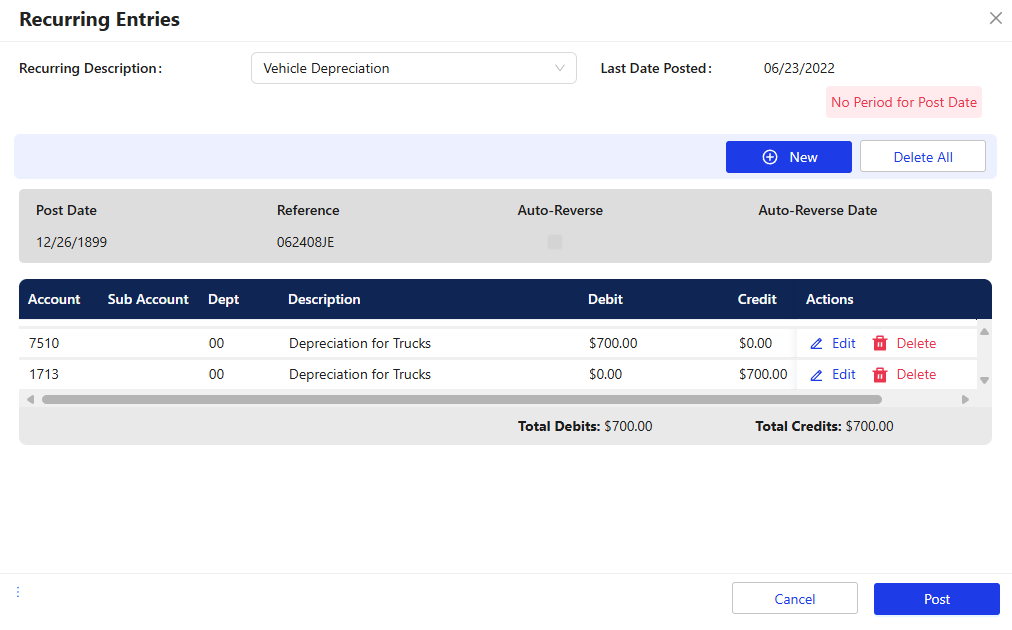Click the pencil icon for account 1713
Image resolution: width=1012 pixels, height=630 pixels.
pyautogui.click(x=816, y=374)
